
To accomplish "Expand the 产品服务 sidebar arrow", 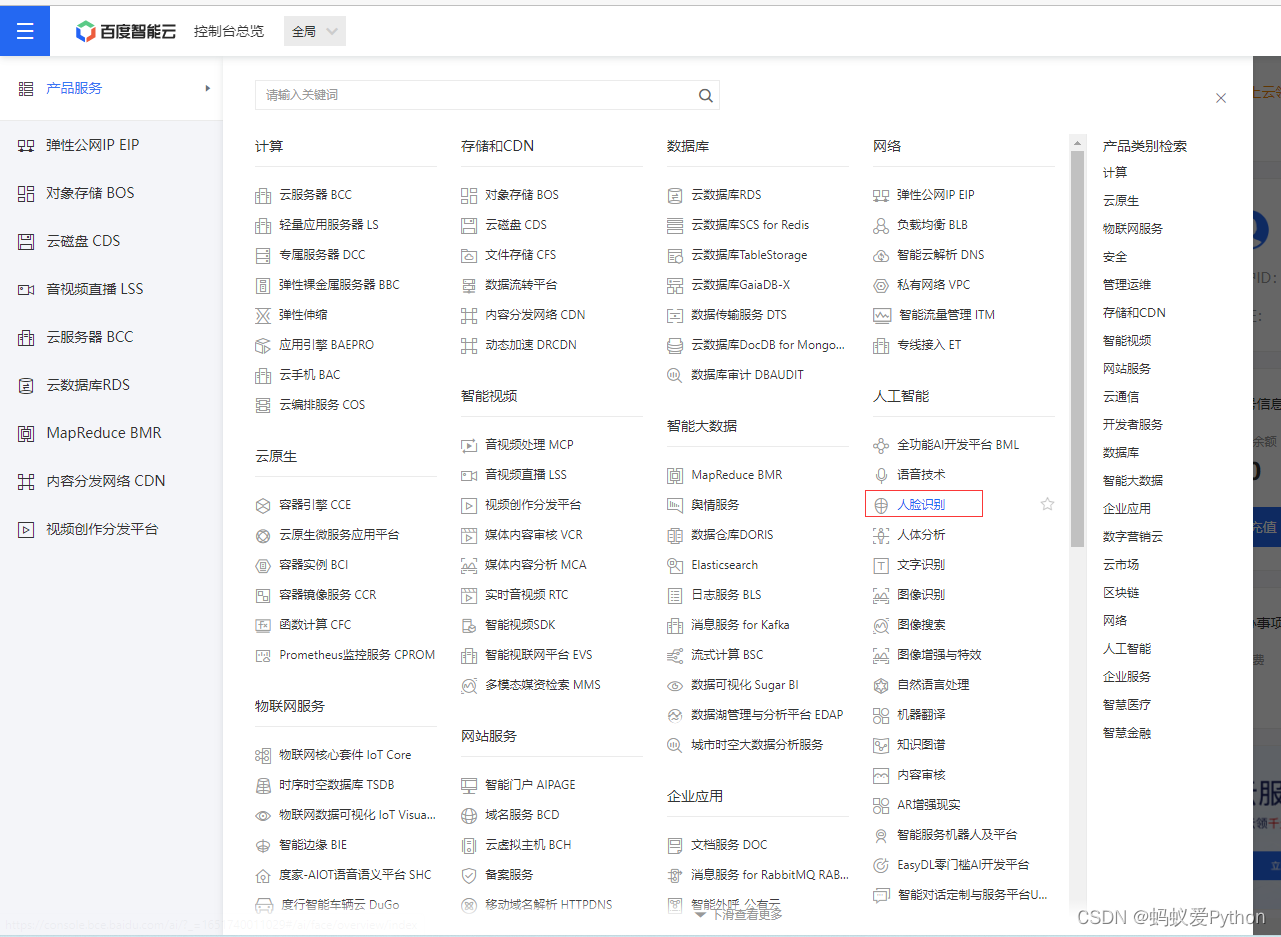I will click(208, 88).
